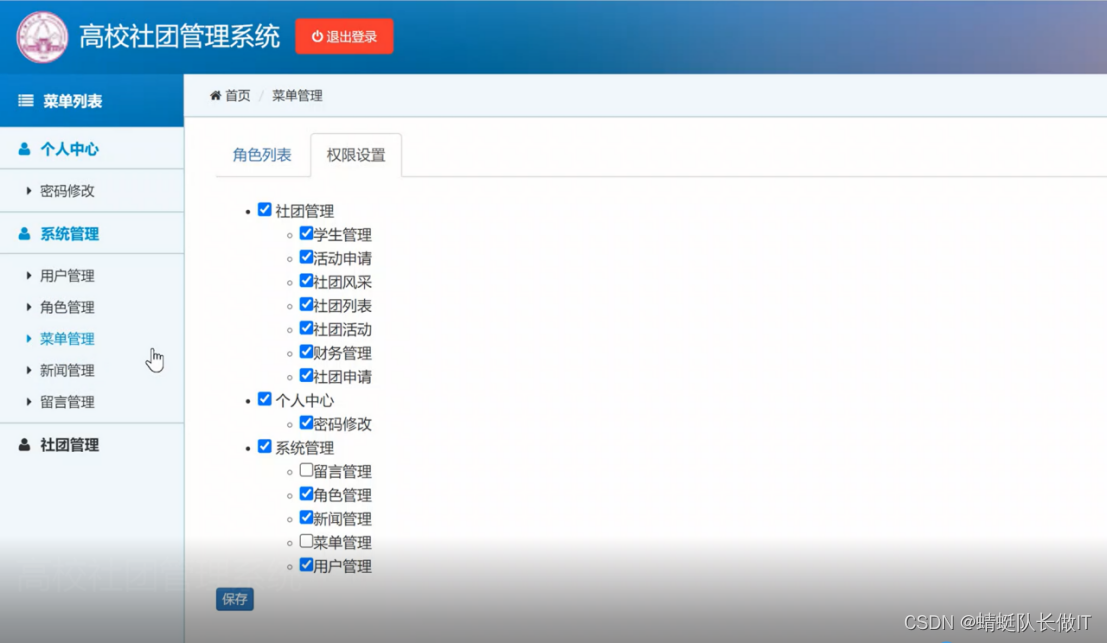Click the home icon in the breadcrumb
This screenshot has height=643, width=1107.
coord(215,95)
